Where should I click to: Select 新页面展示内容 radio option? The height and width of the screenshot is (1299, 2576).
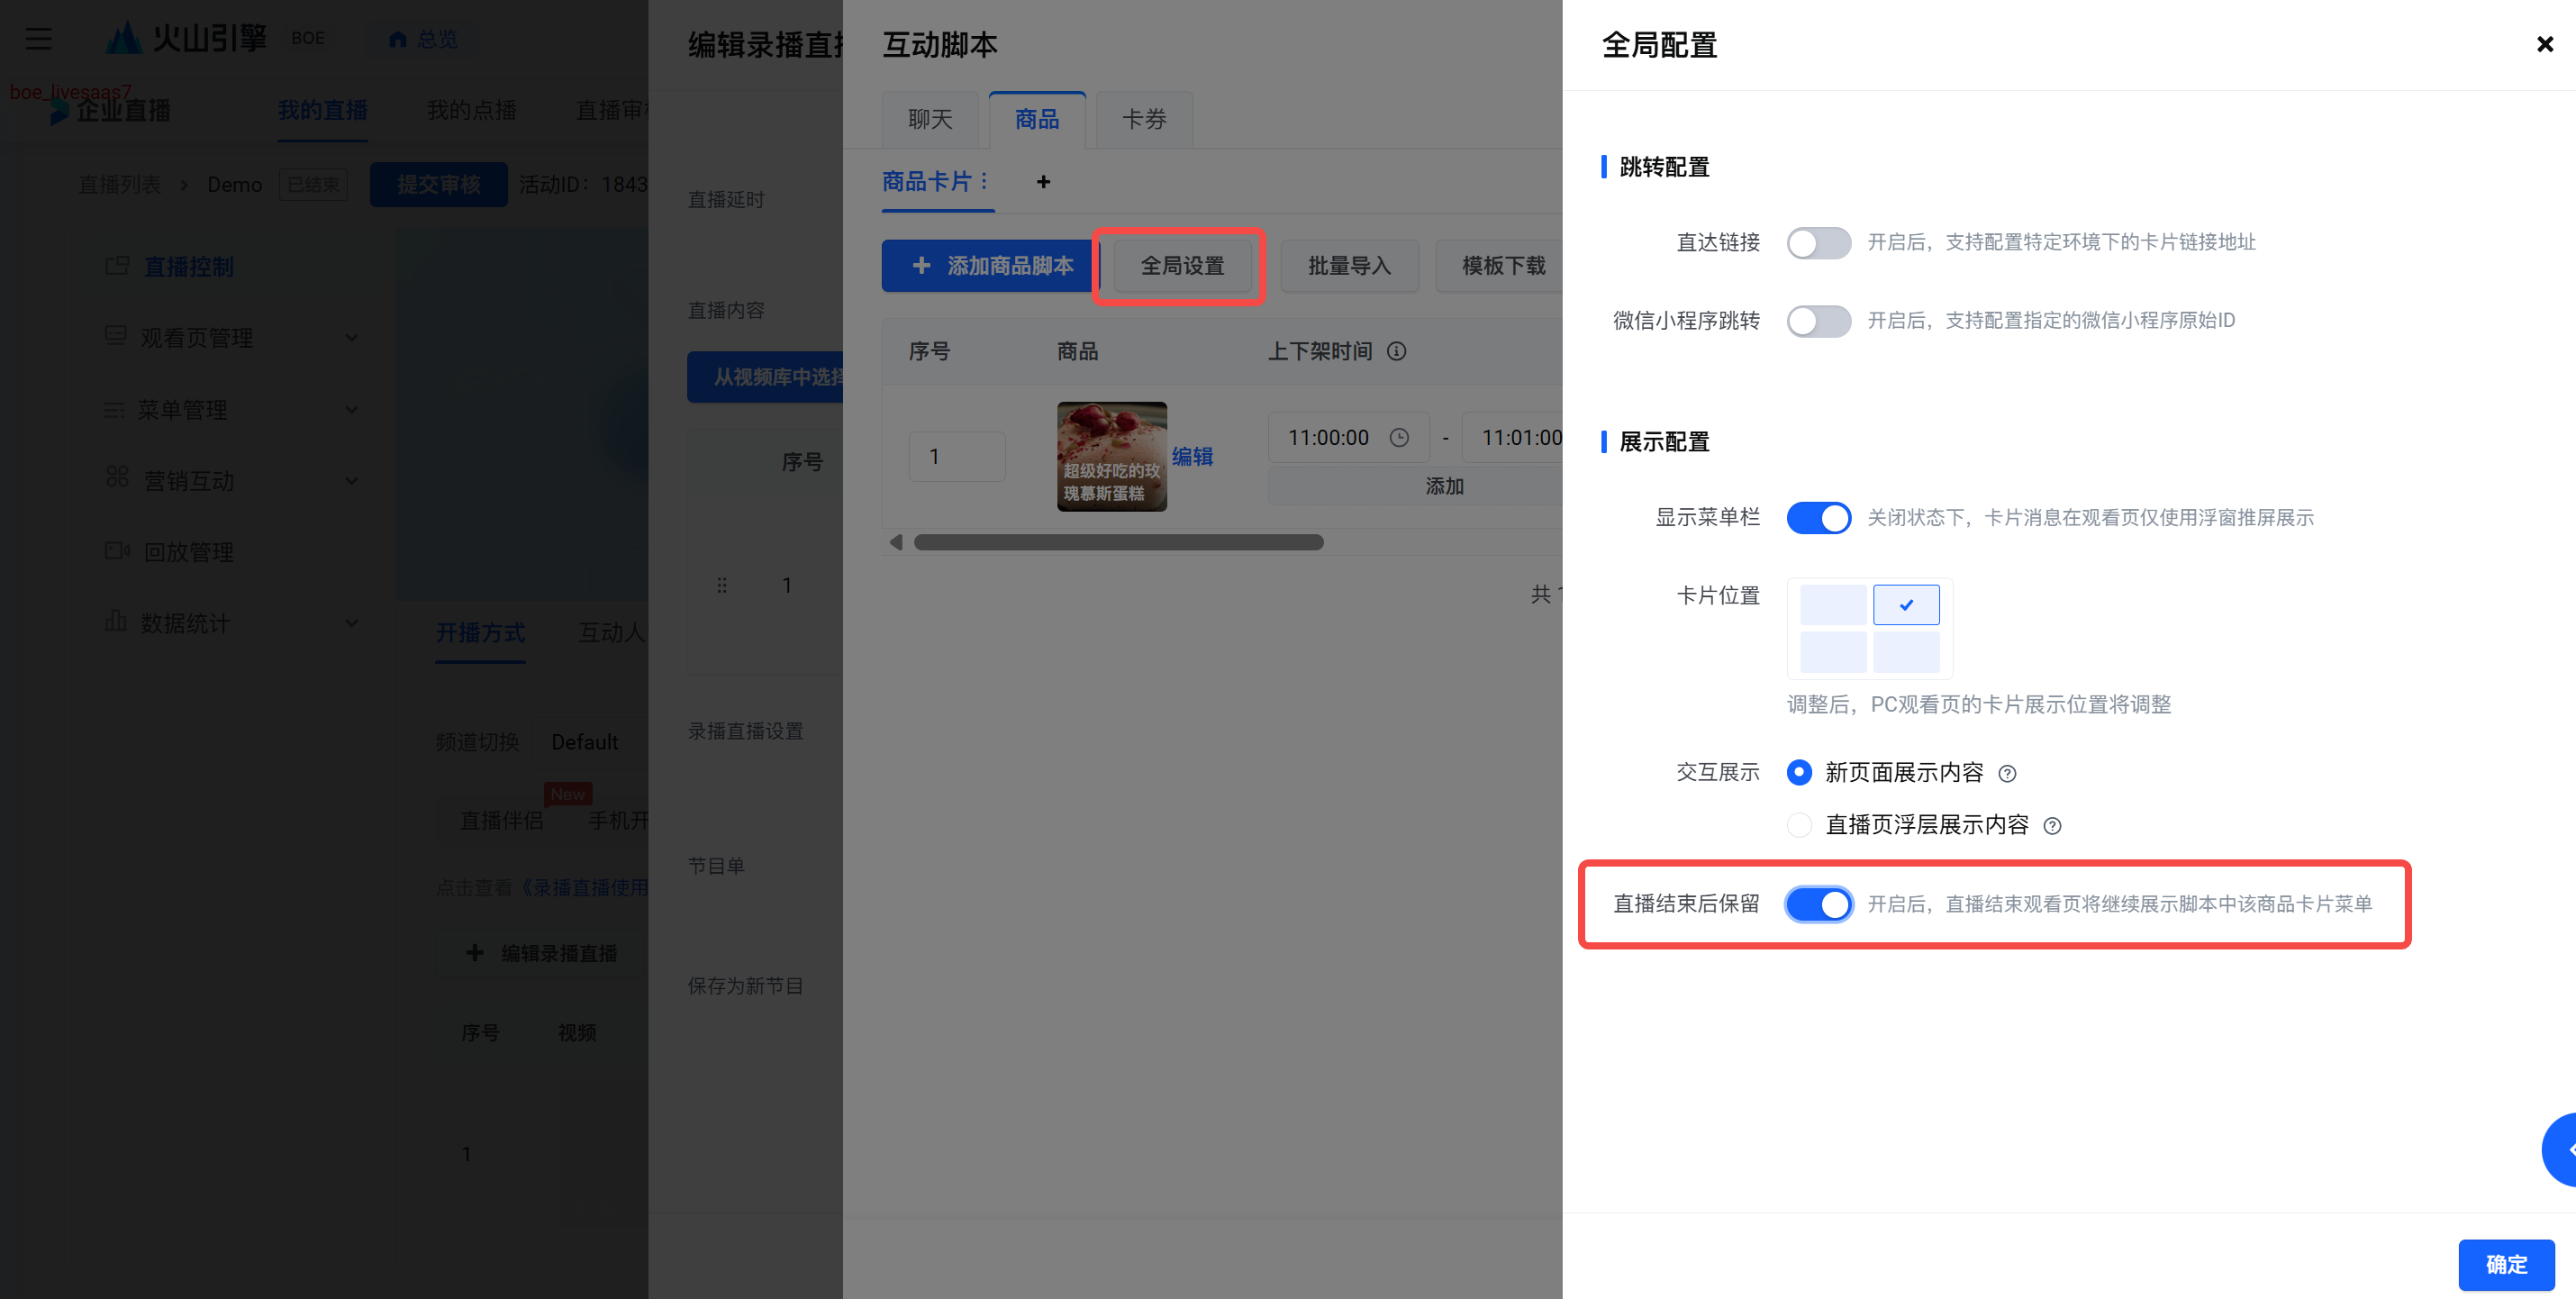coord(1798,772)
